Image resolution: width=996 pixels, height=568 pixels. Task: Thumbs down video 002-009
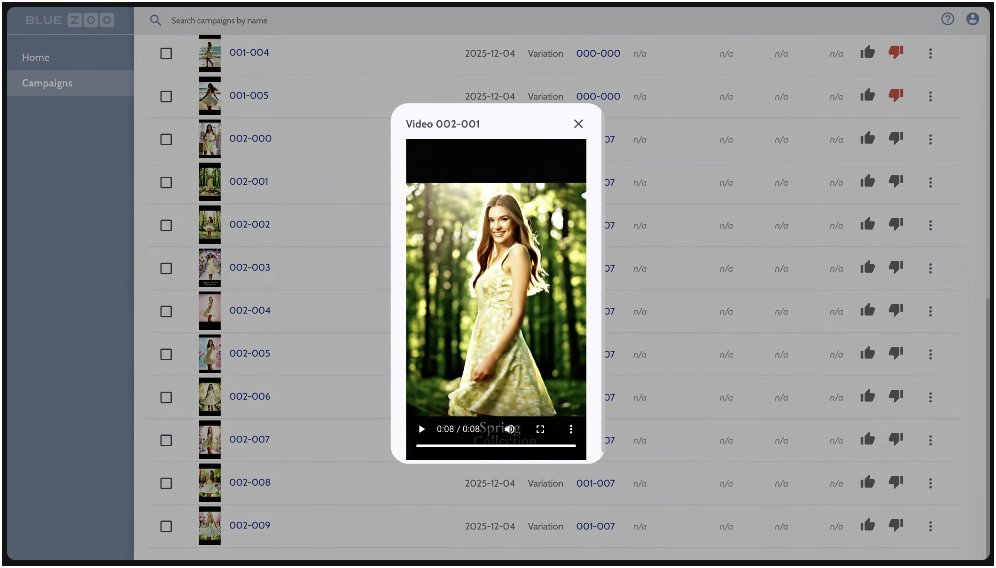(896, 525)
